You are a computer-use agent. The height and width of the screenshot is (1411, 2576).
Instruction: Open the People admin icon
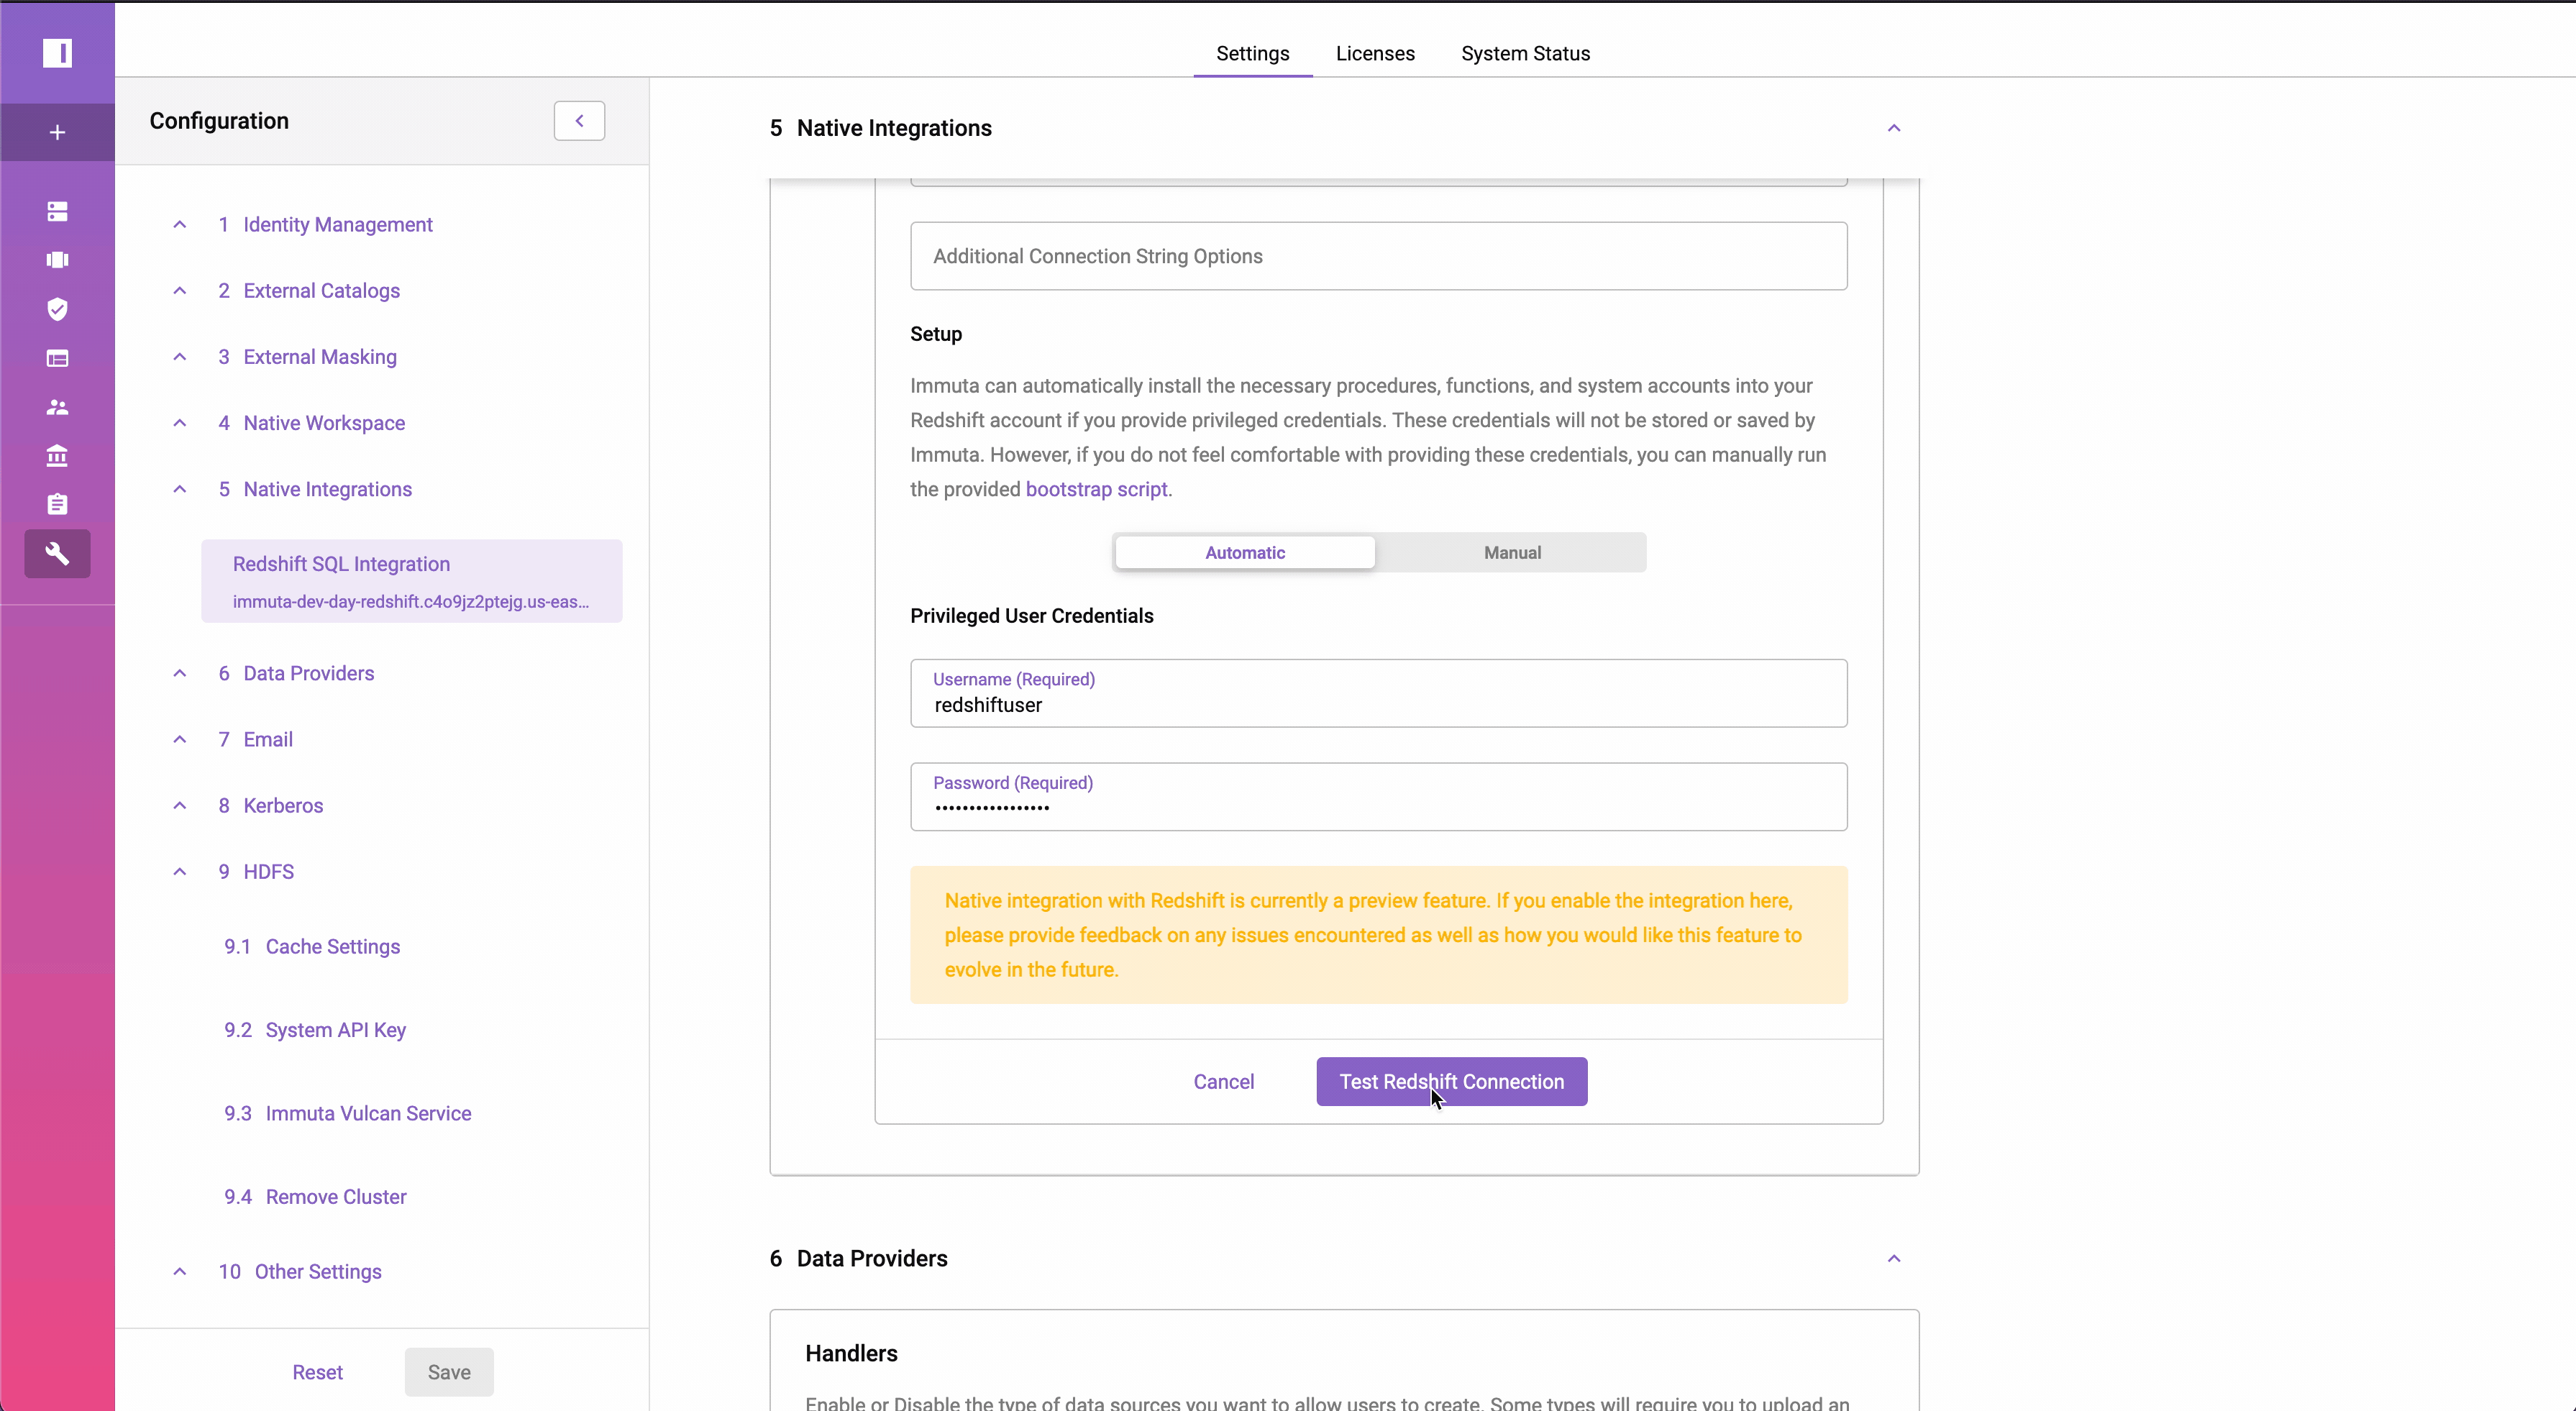pyautogui.click(x=57, y=407)
